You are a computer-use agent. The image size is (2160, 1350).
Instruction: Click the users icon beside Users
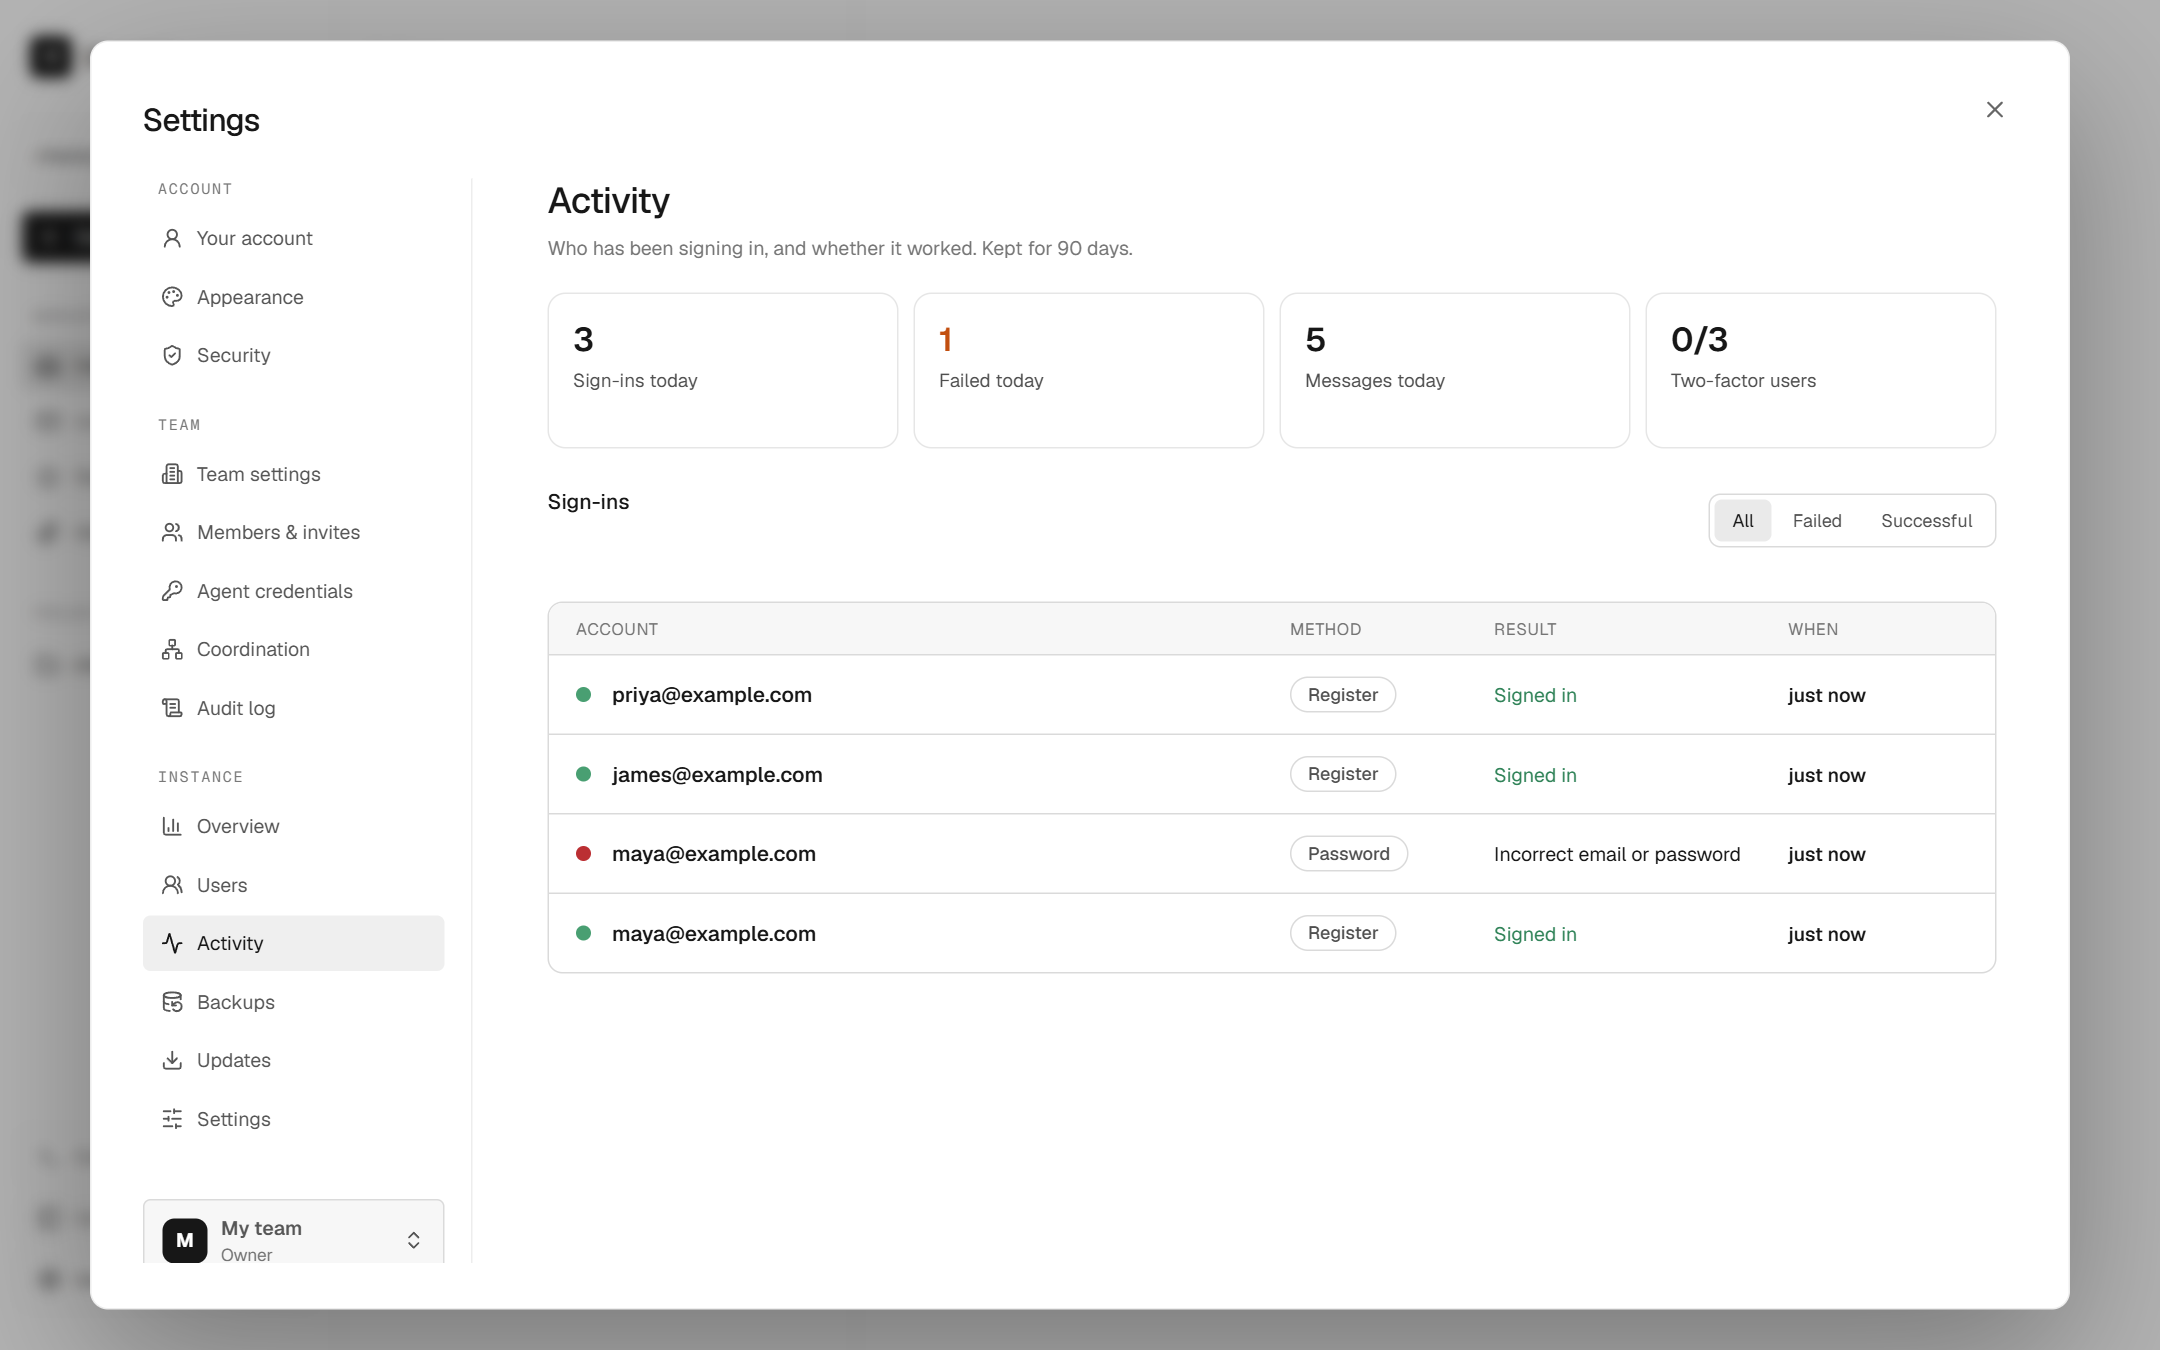coord(172,885)
